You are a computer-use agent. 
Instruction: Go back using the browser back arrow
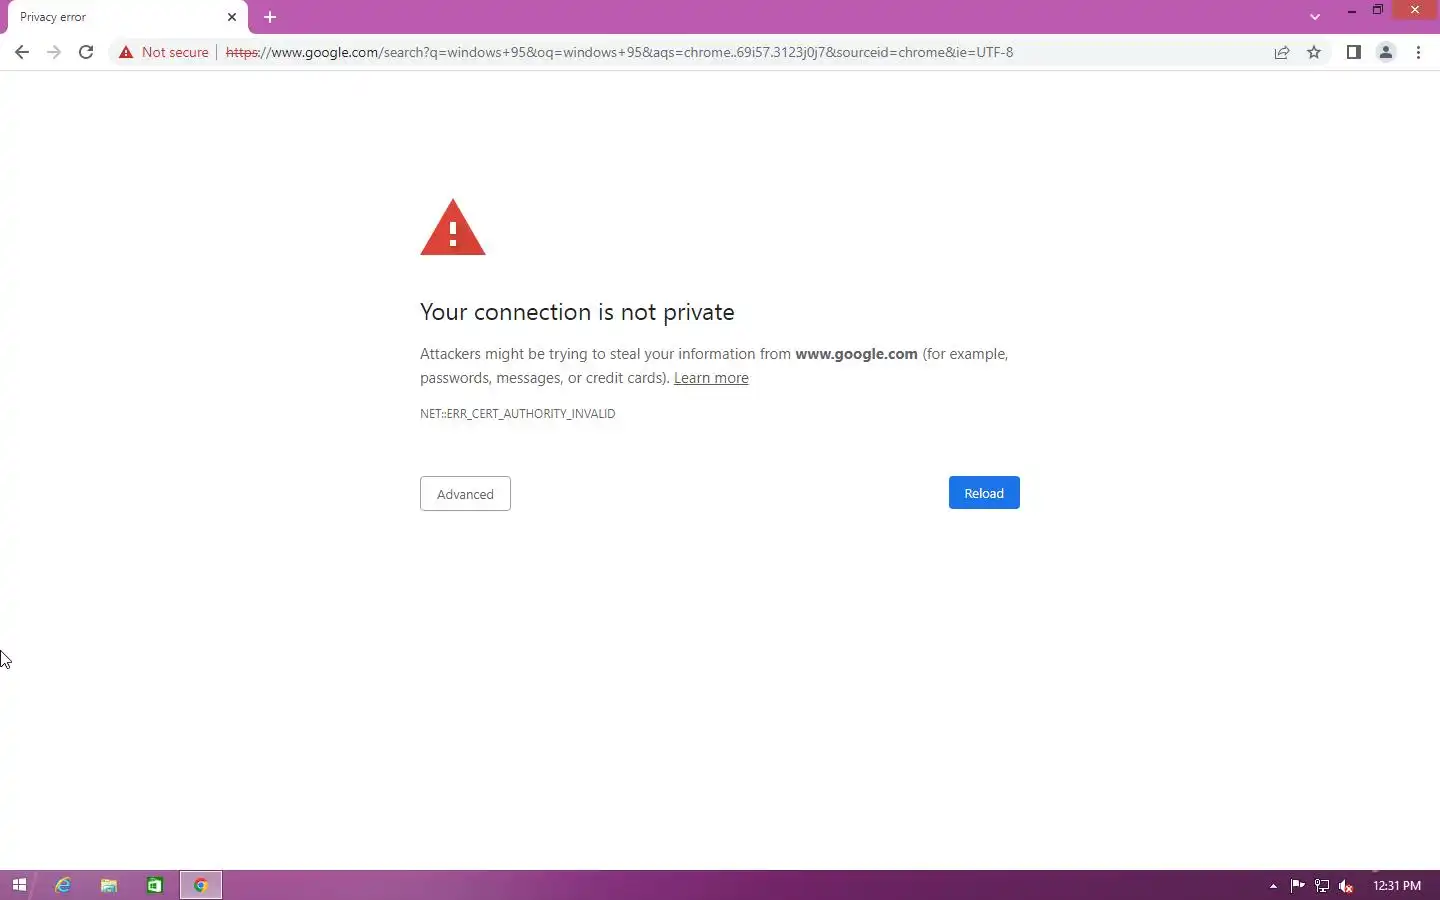point(22,52)
